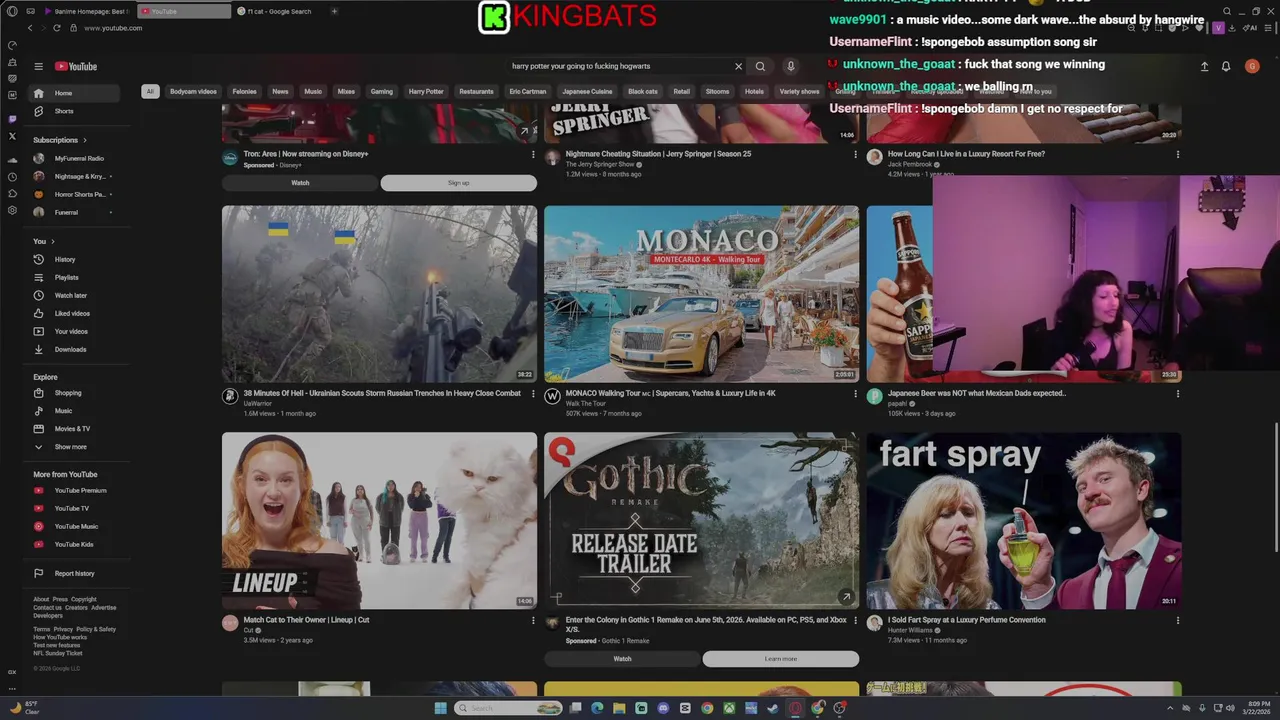Open the fart spray video thumbnail
Image resolution: width=1280 pixels, height=720 pixels.
(x=1024, y=521)
